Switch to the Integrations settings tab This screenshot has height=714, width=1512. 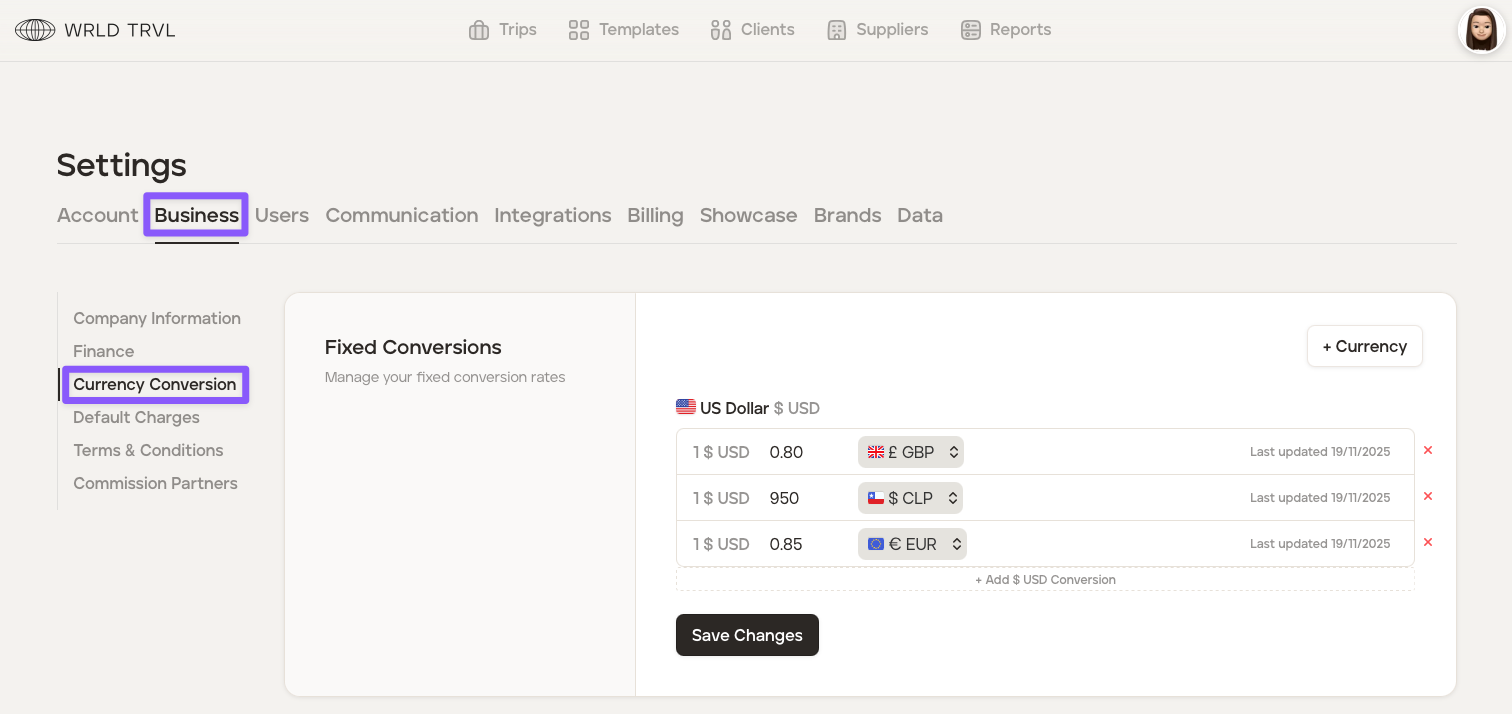552,215
